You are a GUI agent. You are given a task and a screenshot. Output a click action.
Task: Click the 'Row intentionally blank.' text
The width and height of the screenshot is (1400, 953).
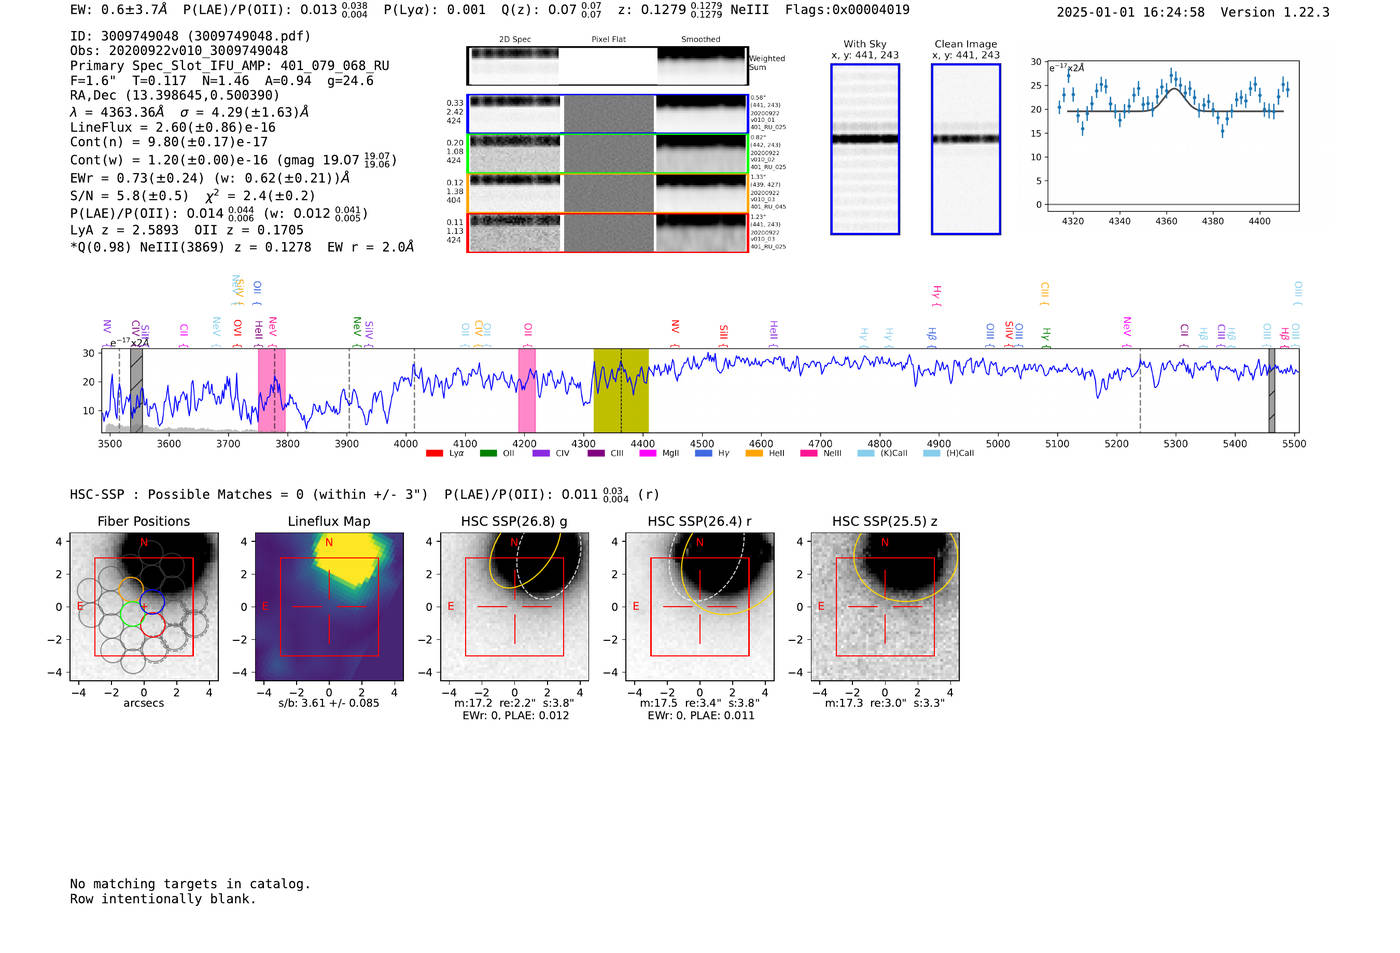[163, 899]
